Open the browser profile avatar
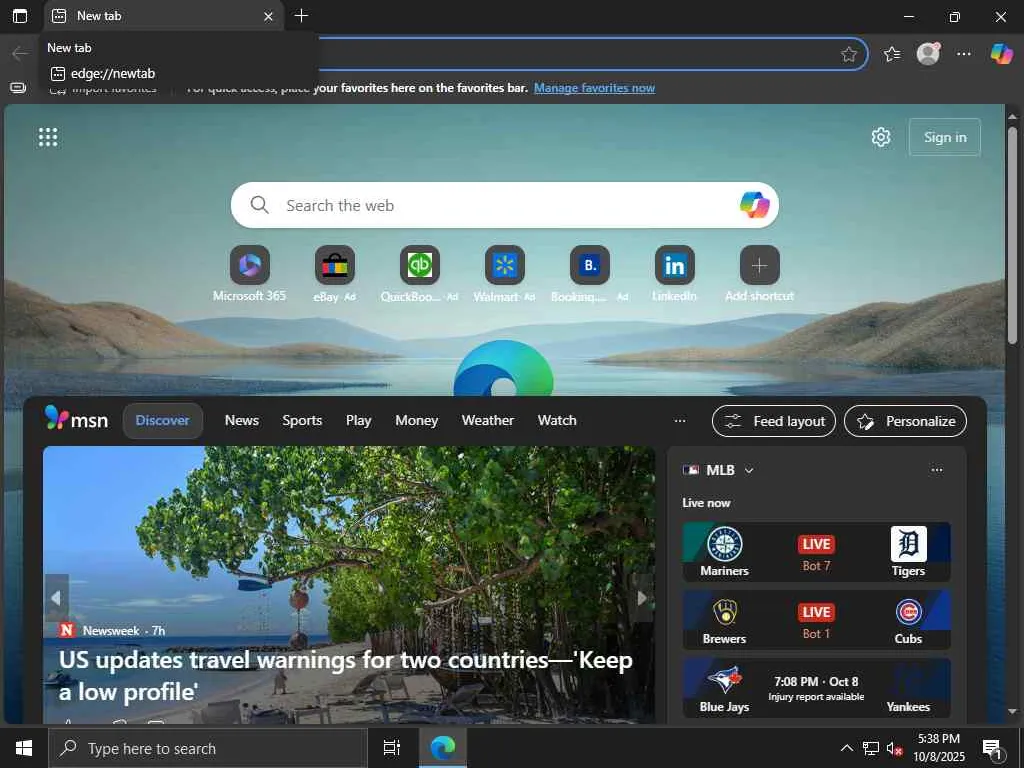1024x768 pixels. [x=928, y=54]
